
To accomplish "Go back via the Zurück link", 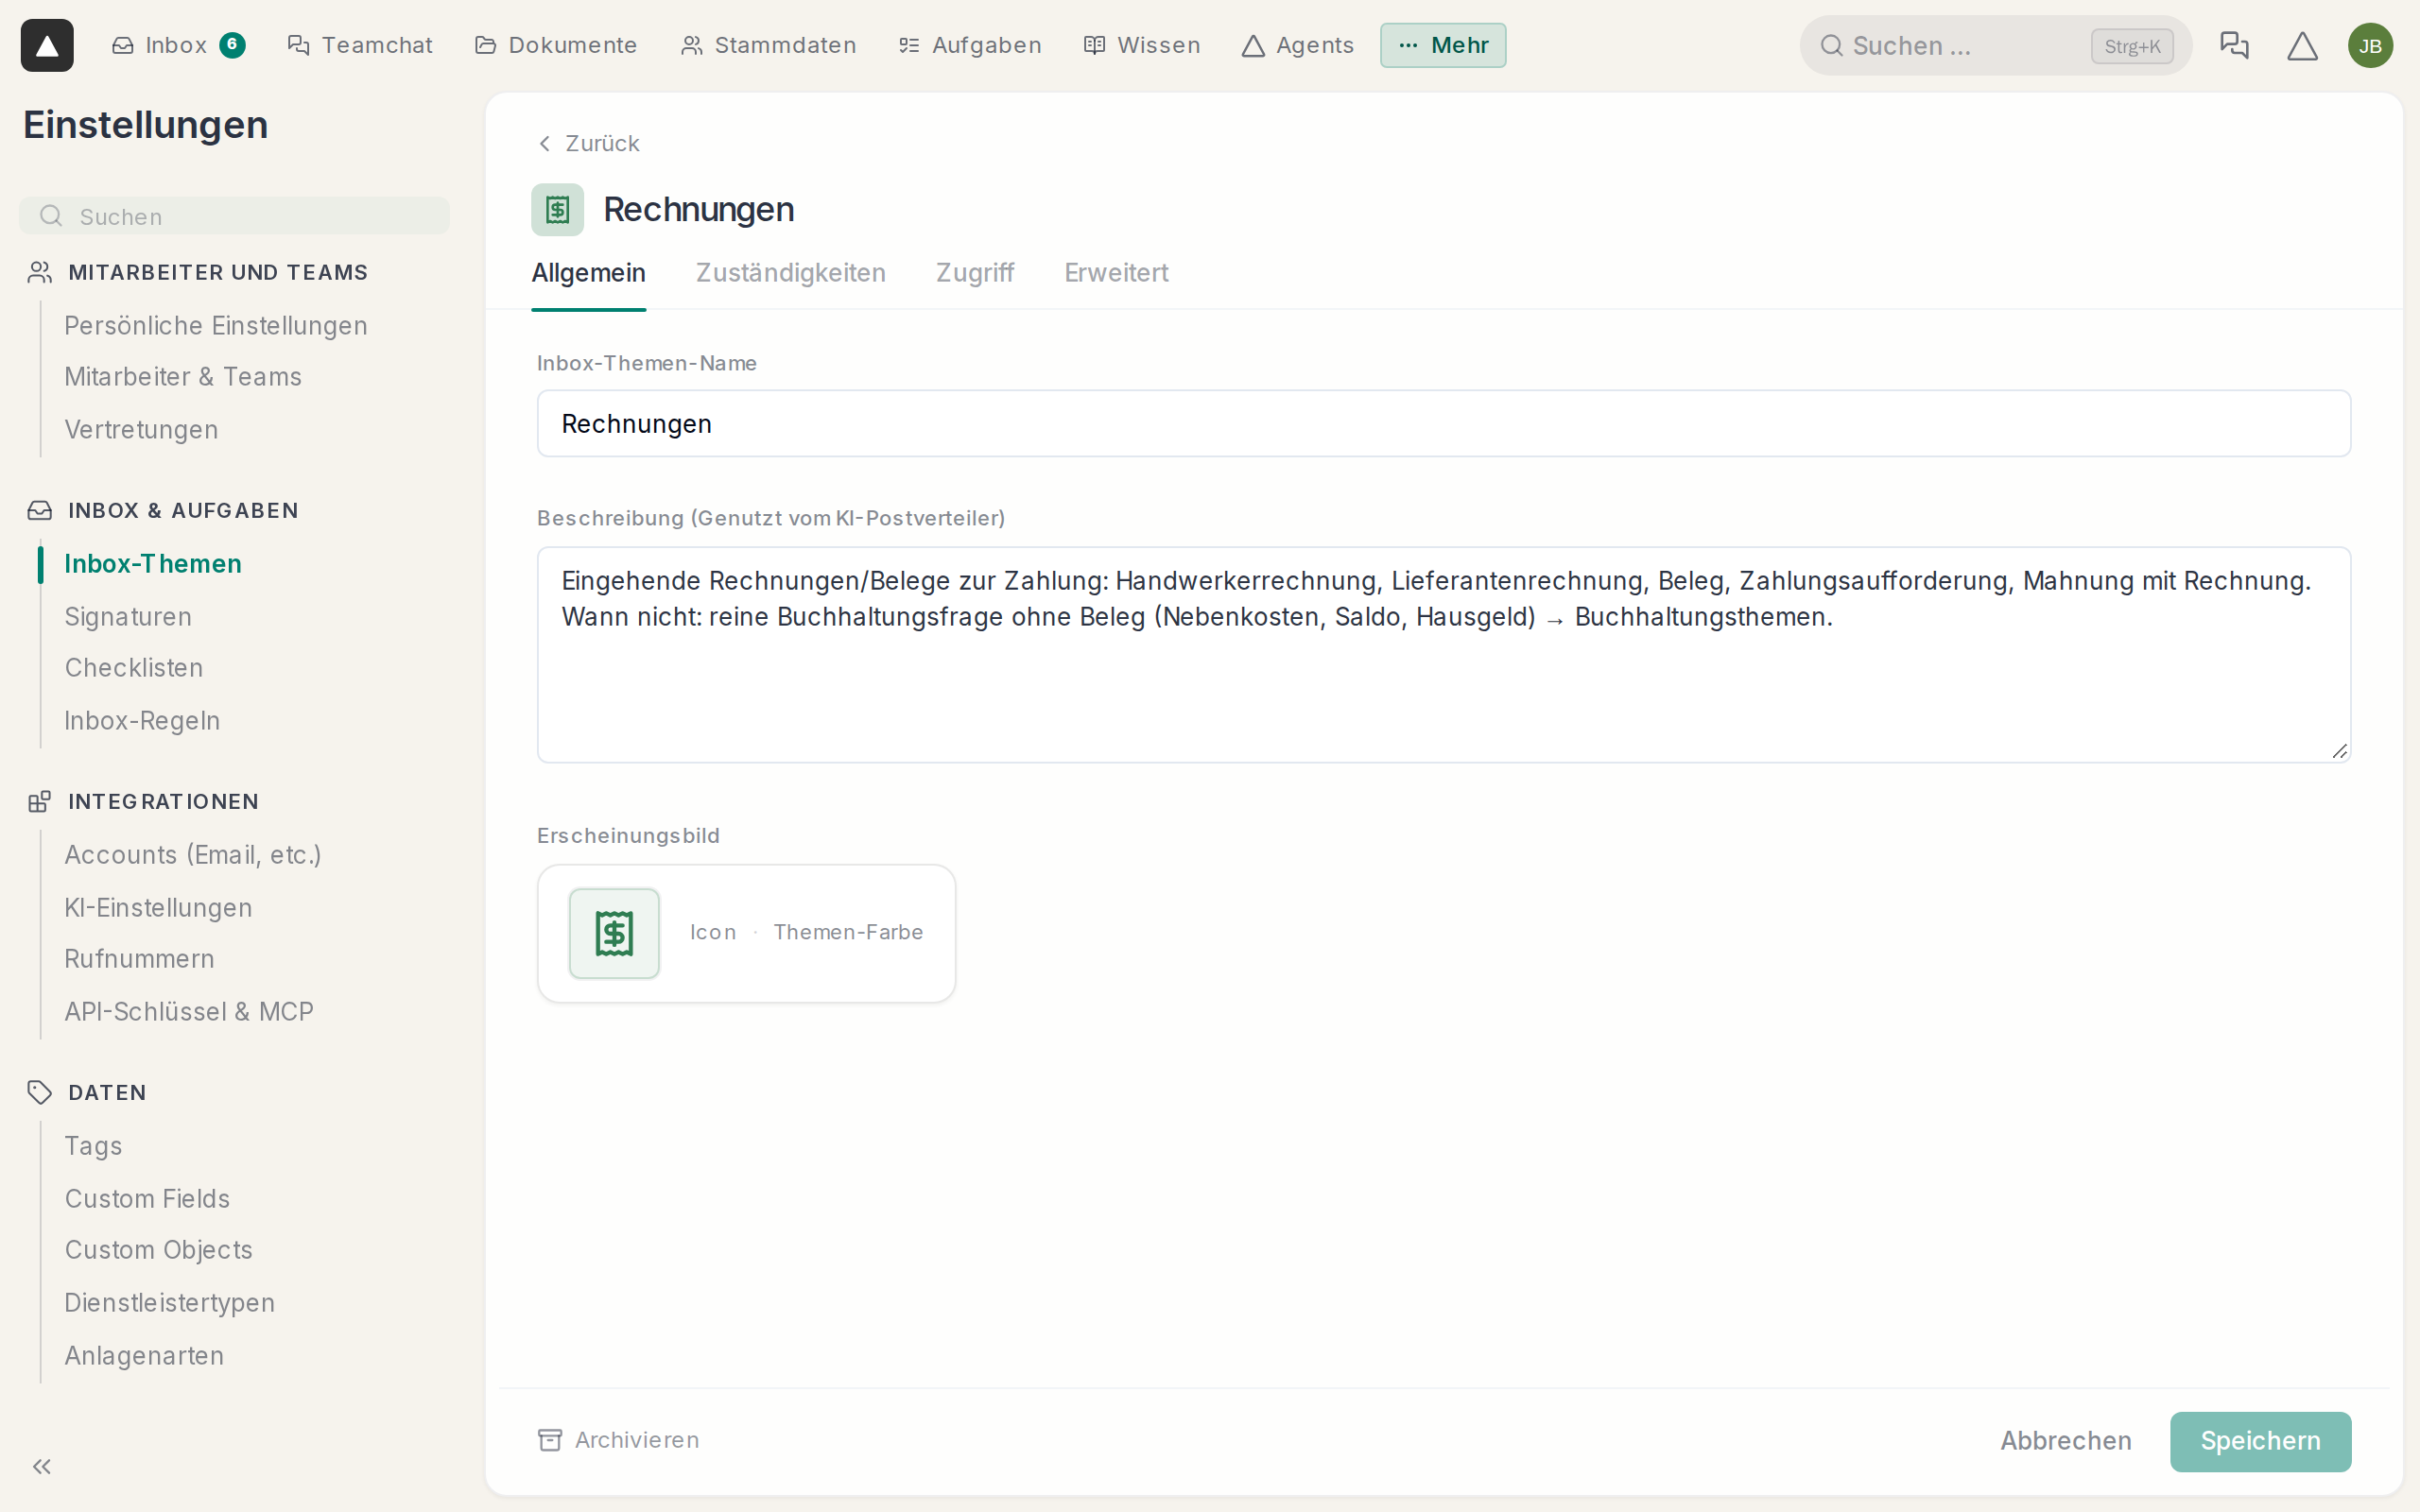I will [x=588, y=143].
